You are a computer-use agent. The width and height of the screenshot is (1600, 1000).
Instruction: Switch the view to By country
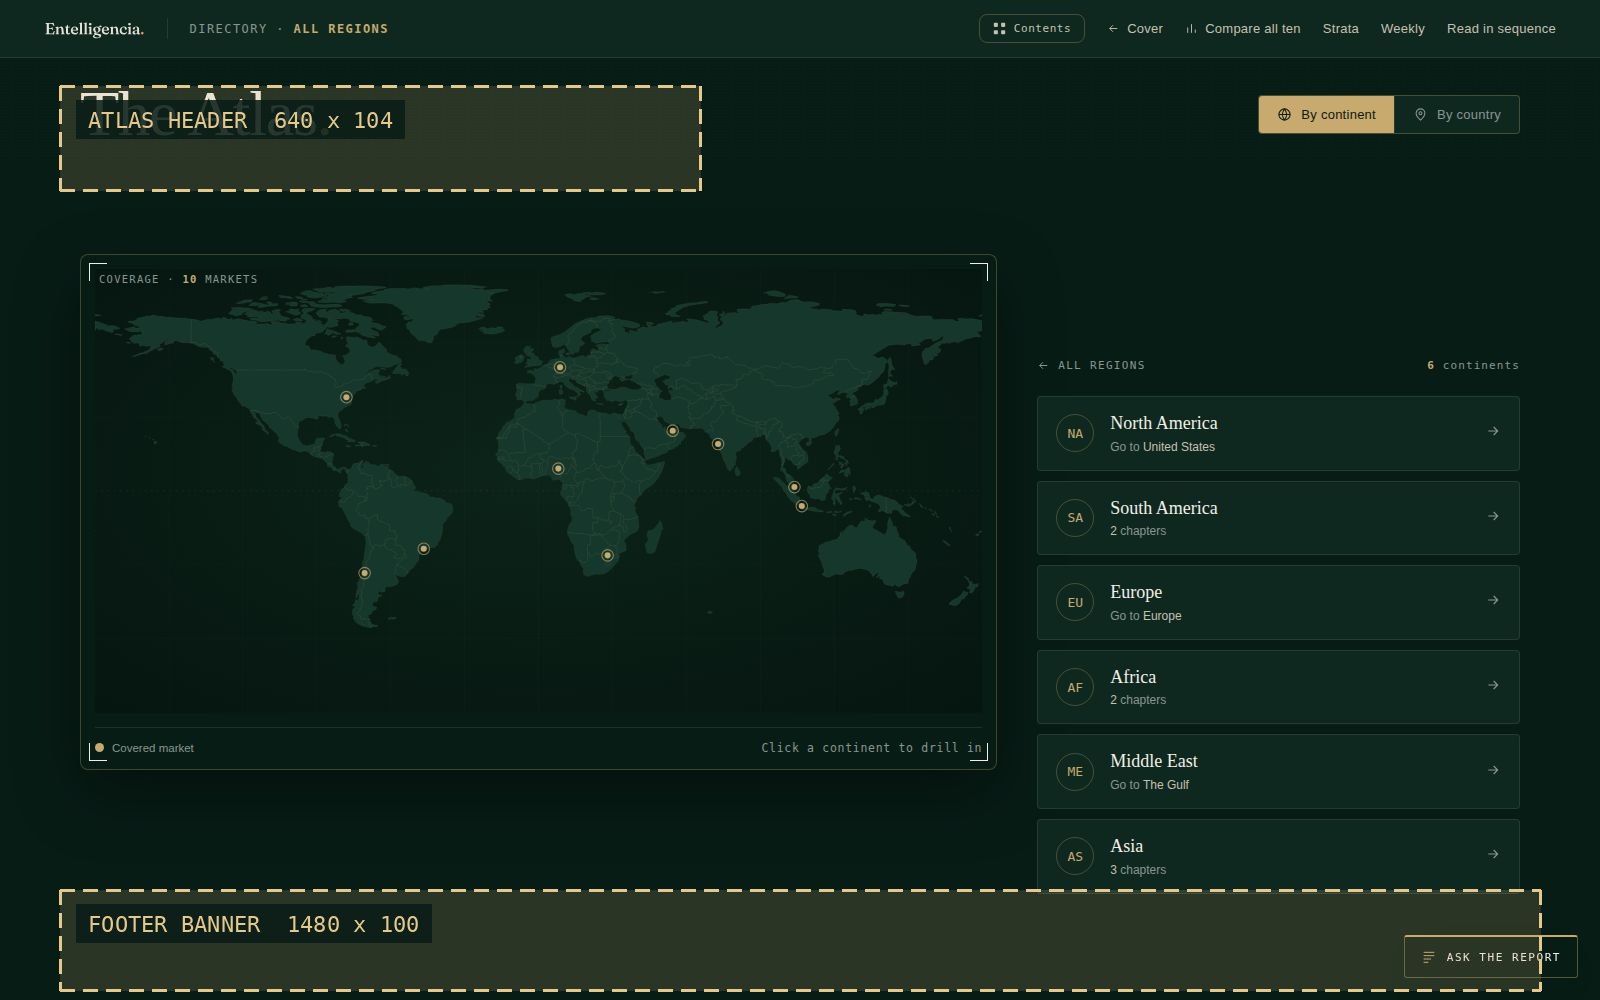[1457, 115]
